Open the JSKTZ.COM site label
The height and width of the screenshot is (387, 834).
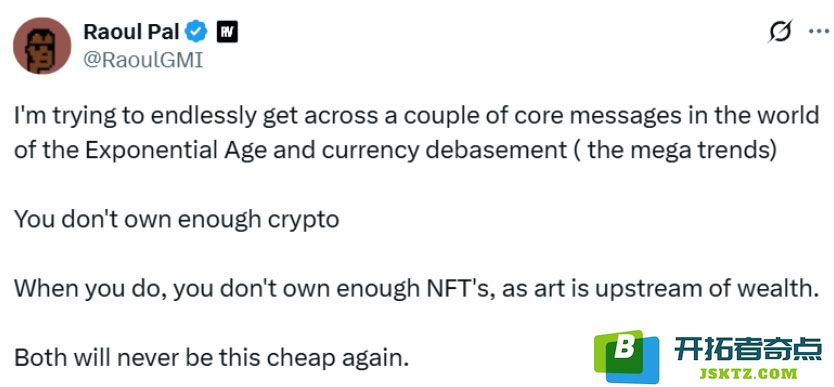(x=747, y=375)
